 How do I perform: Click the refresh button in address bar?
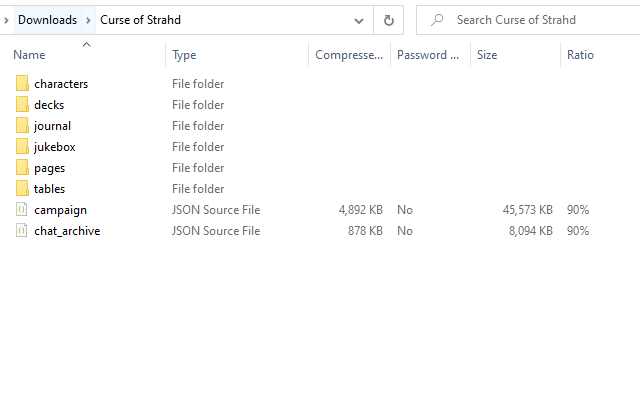[388, 20]
